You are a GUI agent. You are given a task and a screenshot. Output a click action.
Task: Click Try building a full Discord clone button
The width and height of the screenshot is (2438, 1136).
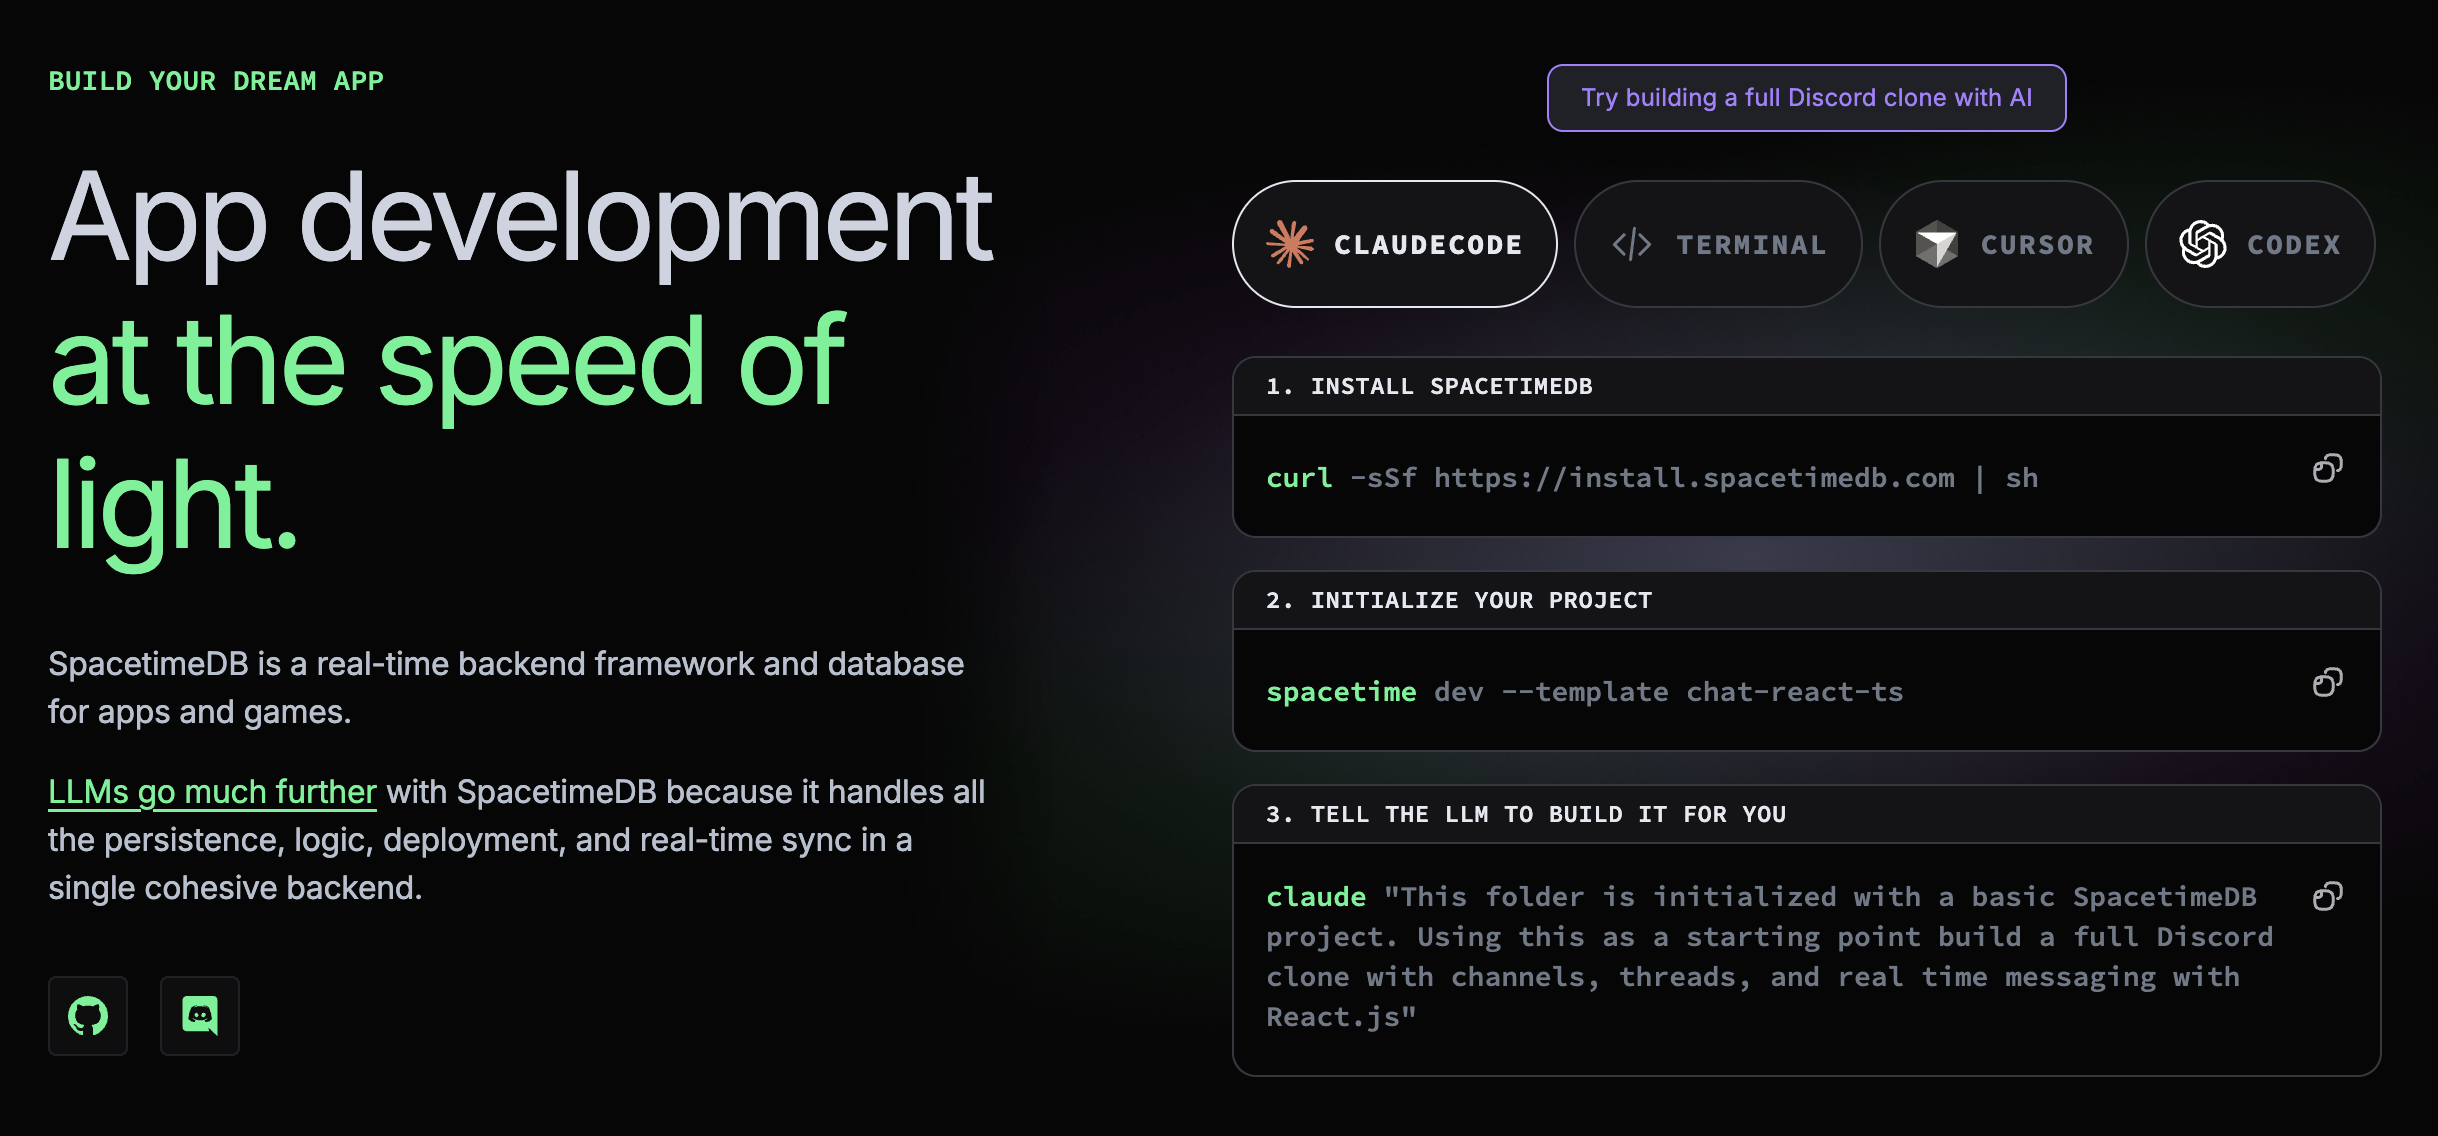(x=1806, y=98)
